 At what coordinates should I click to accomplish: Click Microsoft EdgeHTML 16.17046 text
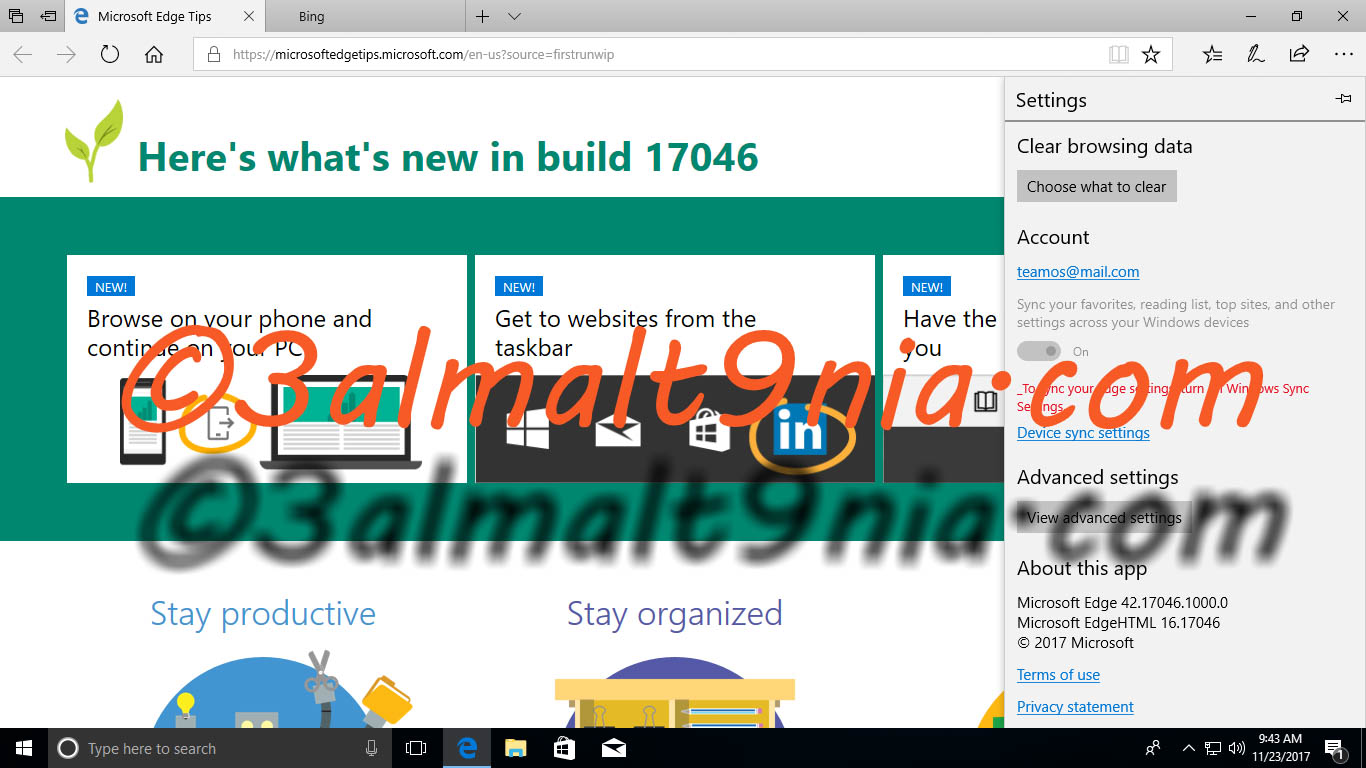(x=1118, y=623)
